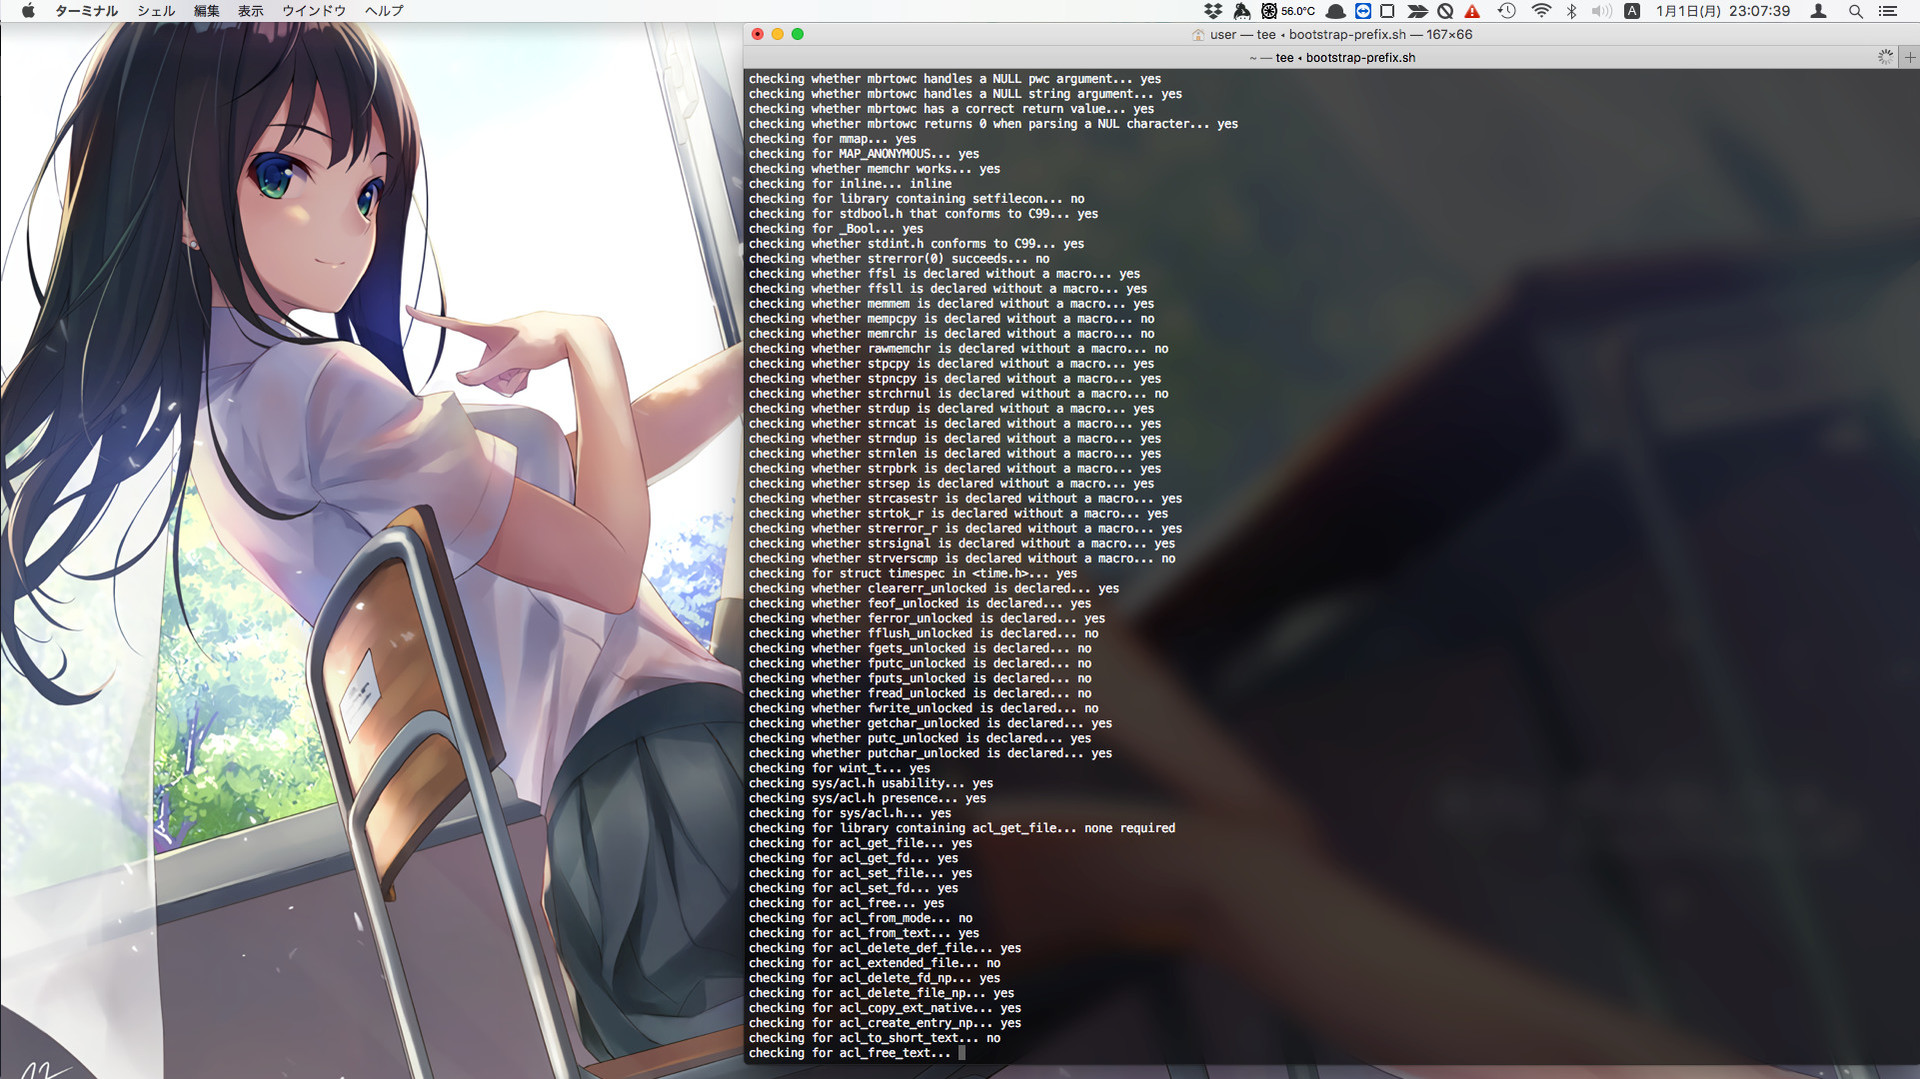Click 'checking for acl_extended_file... no' line
The width and height of the screenshot is (1920, 1079).
[x=874, y=964]
